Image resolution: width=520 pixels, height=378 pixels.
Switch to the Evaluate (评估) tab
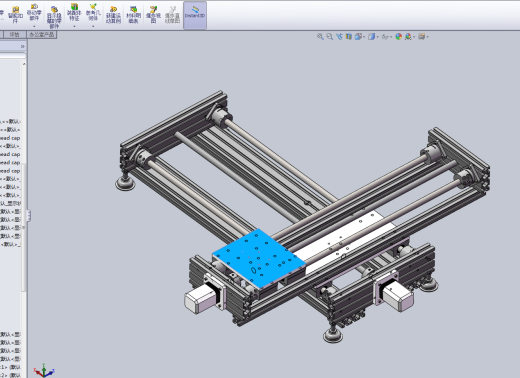click(x=14, y=34)
